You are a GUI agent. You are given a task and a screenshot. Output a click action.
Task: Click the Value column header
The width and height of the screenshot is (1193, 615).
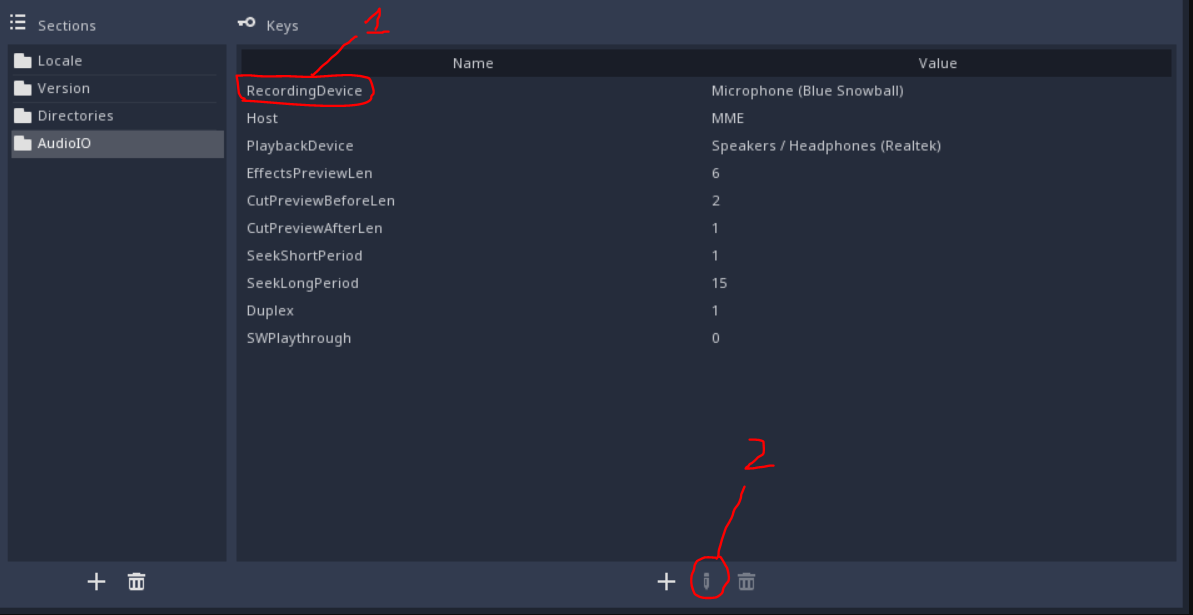(x=937, y=63)
